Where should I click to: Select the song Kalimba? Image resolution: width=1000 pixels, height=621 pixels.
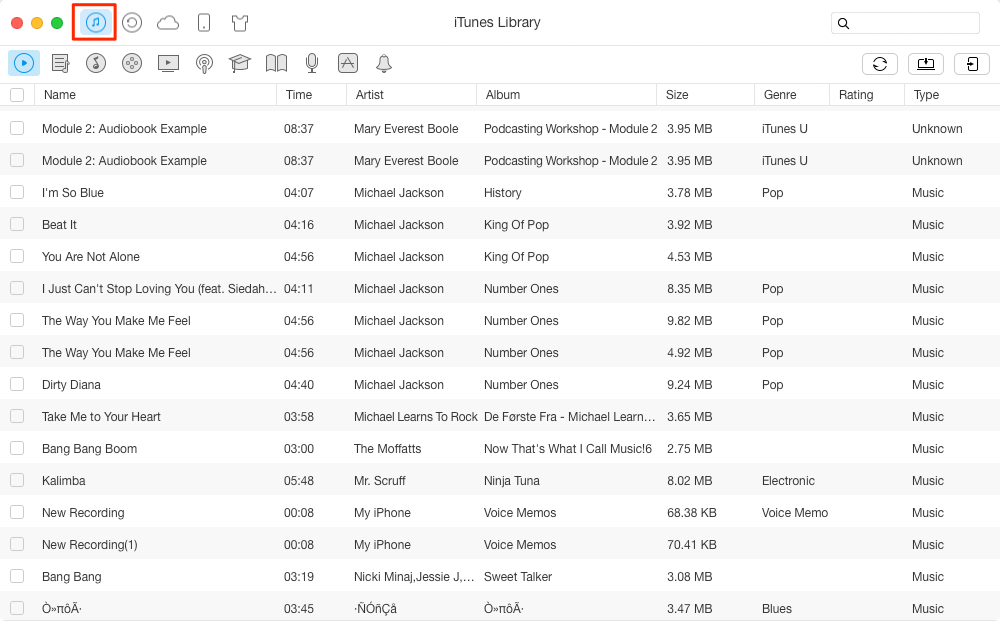(63, 481)
